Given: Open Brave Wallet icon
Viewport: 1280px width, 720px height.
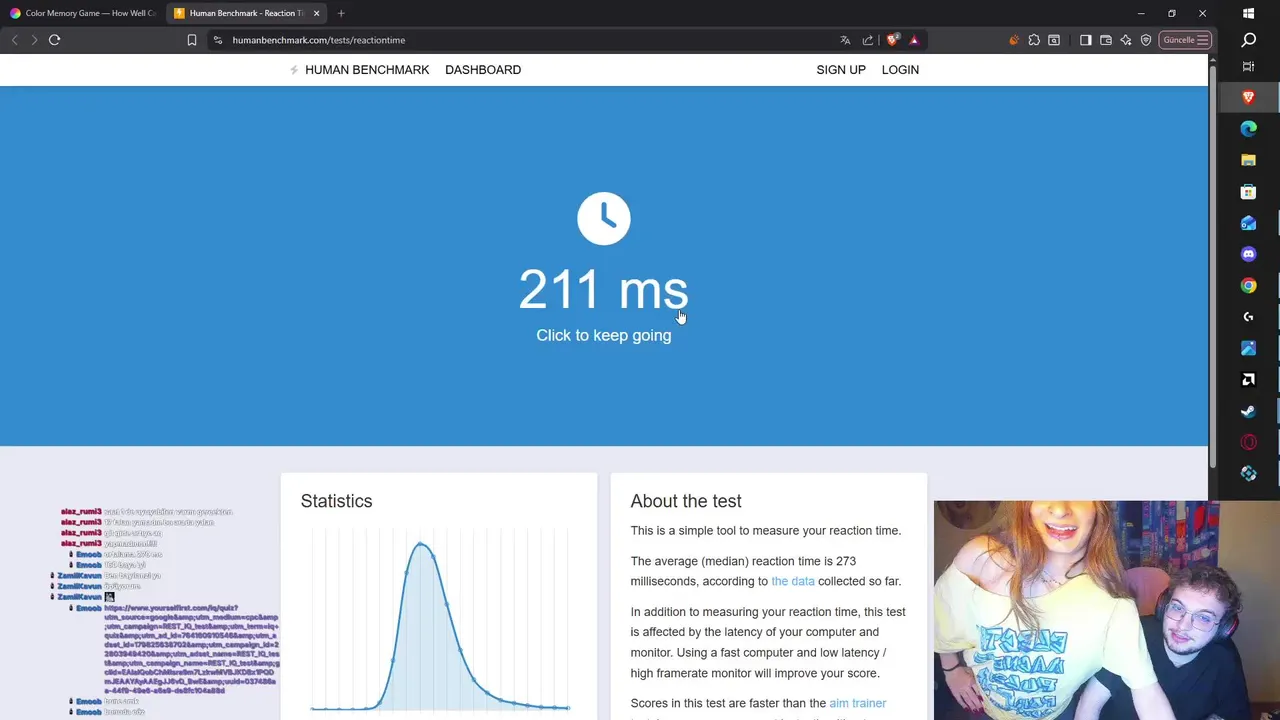Looking at the screenshot, I should pos(1106,40).
